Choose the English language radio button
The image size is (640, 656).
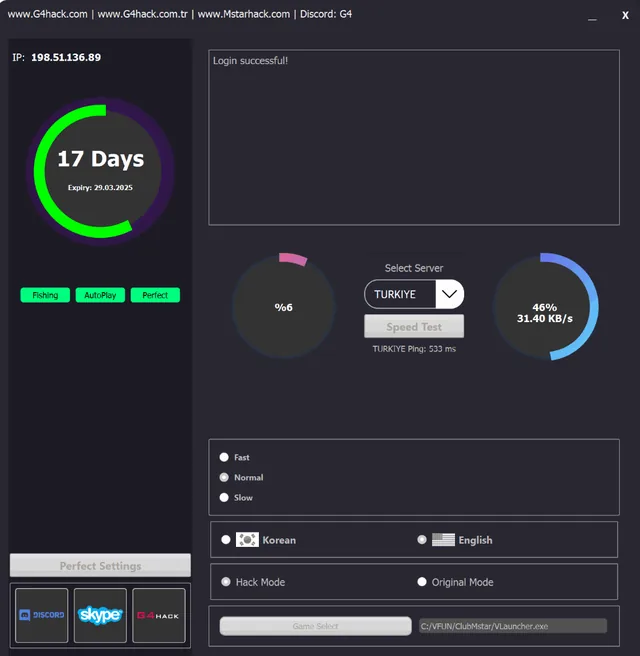click(x=422, y=540)
